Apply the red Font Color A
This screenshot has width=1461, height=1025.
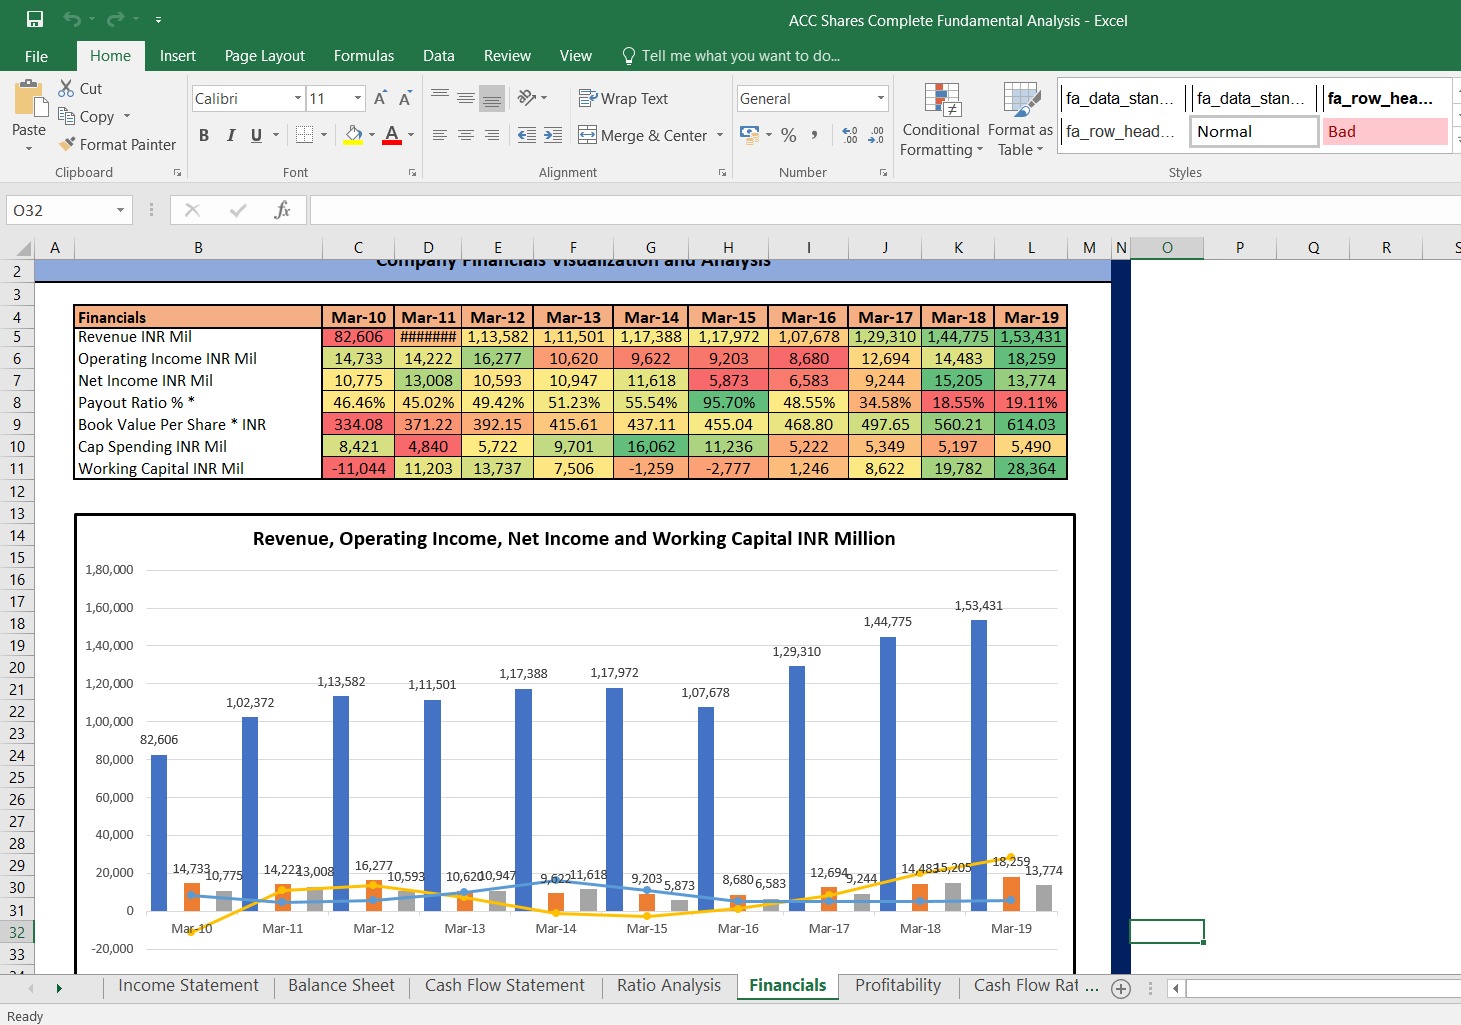392,134
